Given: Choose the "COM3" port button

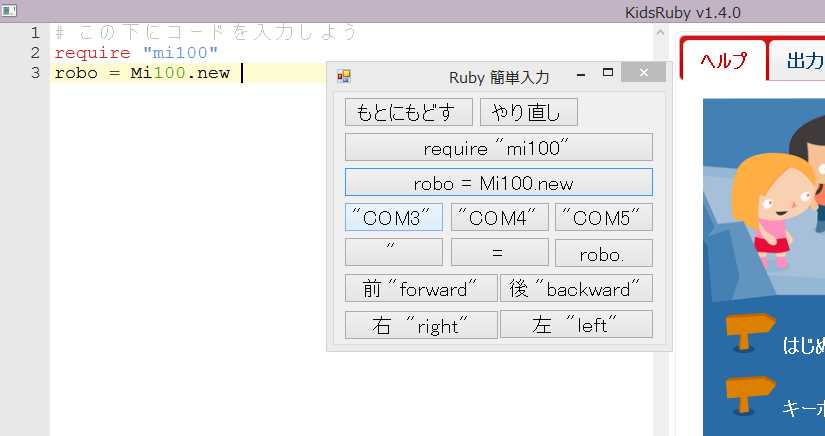Looking at the screenshot, I should coord(394,217).
